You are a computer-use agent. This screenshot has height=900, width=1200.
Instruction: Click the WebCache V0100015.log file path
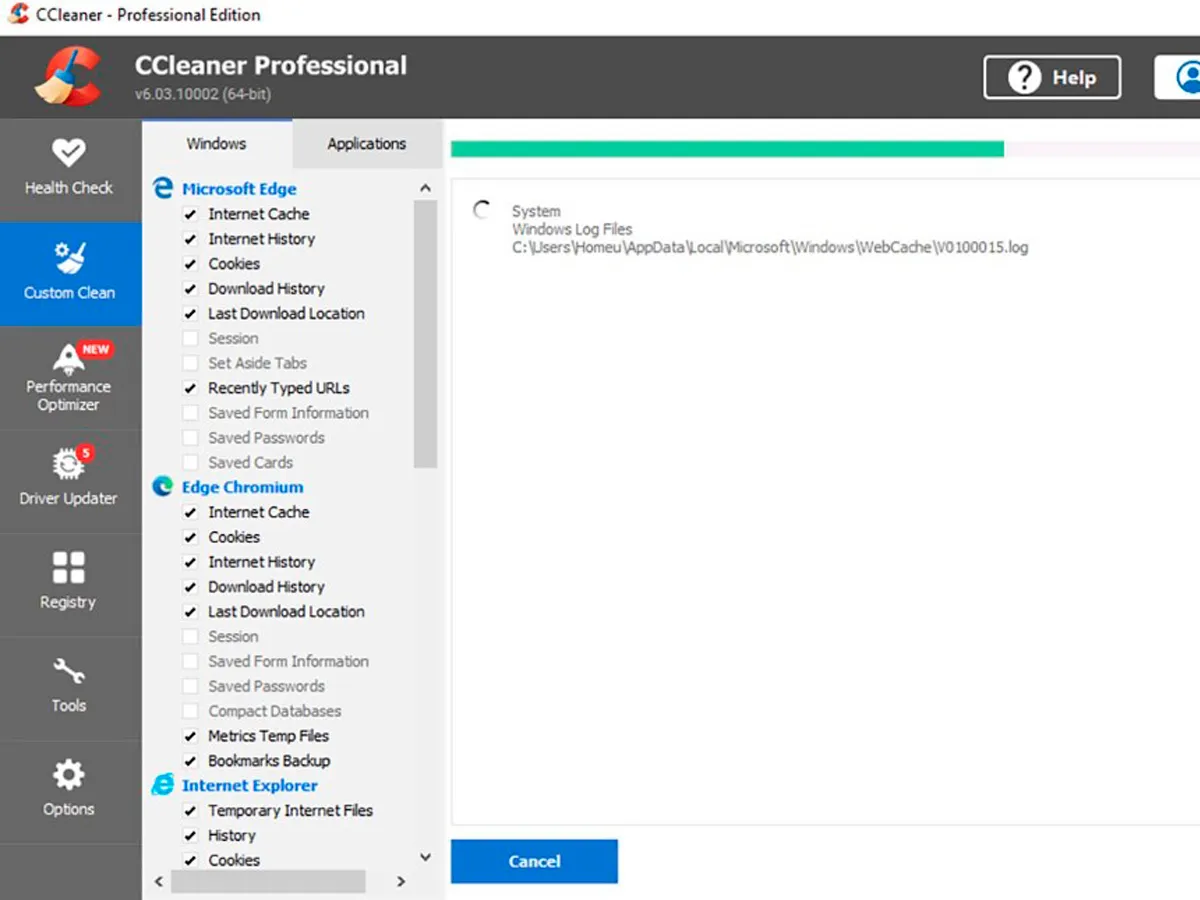(x=770, y=247)
